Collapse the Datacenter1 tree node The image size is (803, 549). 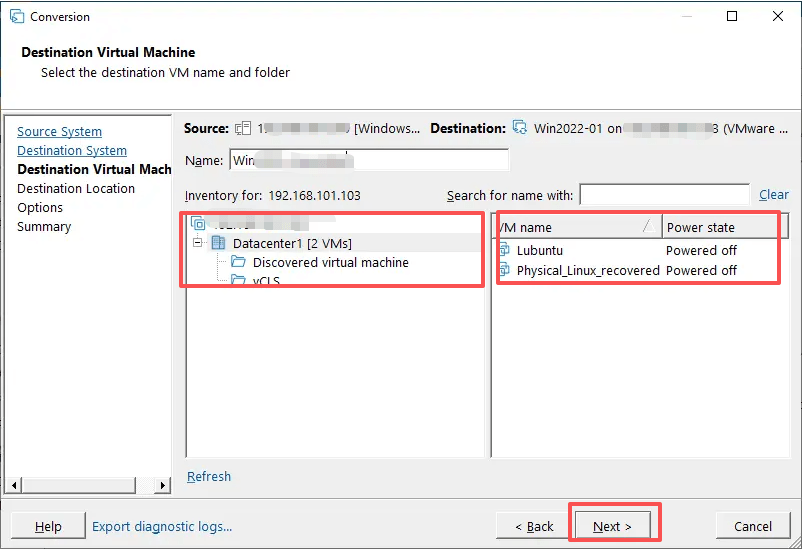pyautogui.click(x=198, y=242)
